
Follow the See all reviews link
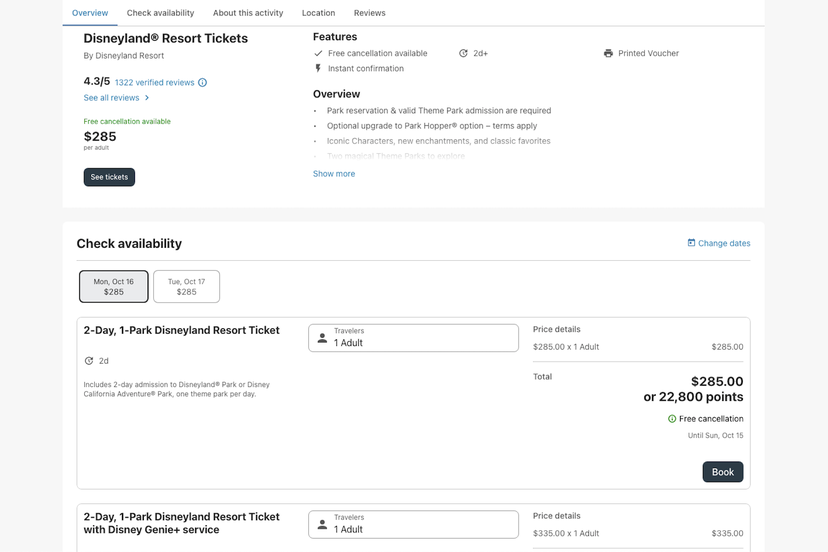[x=111, y=98]
